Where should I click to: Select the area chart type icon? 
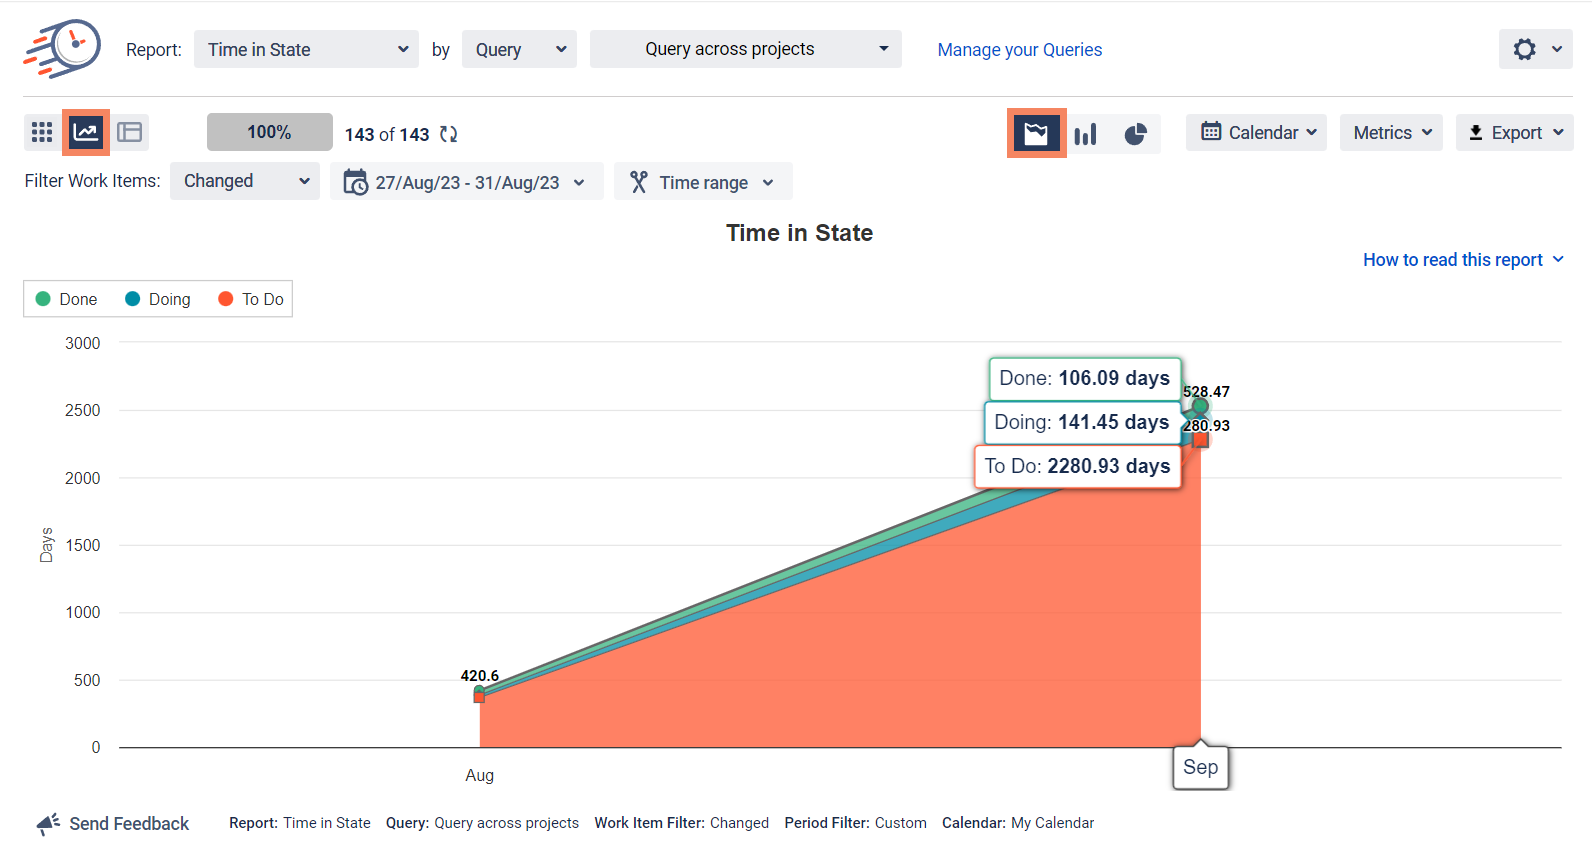(1036, 133)
